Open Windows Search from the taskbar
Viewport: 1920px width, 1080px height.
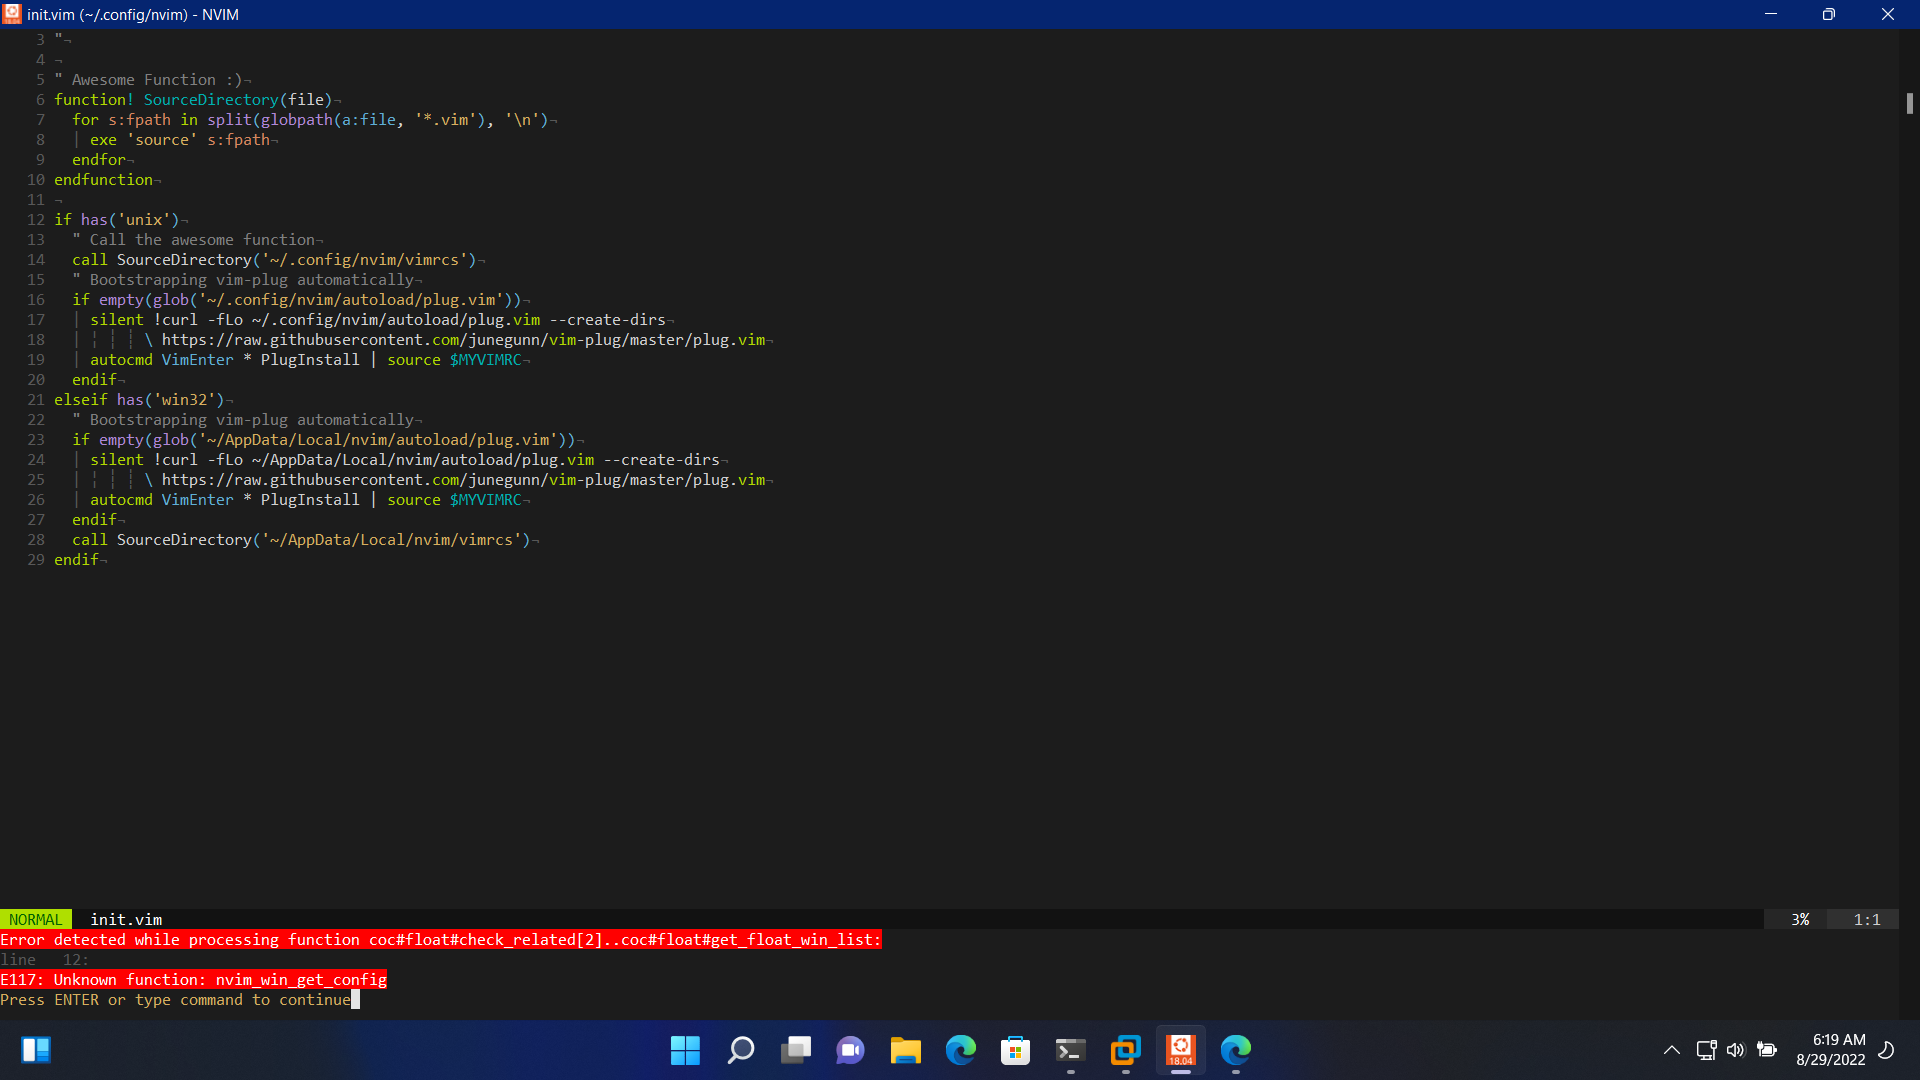click(740, 1050)
